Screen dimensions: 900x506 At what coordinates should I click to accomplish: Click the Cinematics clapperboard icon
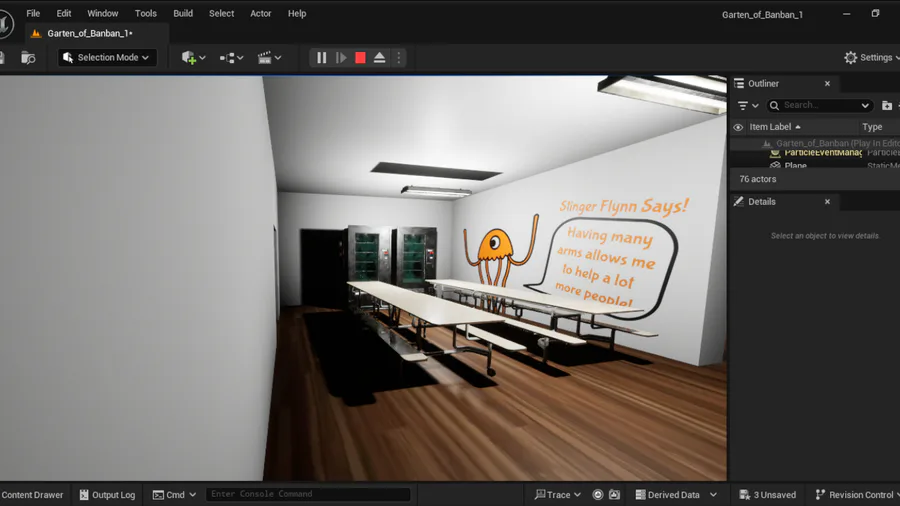[265, 57]
